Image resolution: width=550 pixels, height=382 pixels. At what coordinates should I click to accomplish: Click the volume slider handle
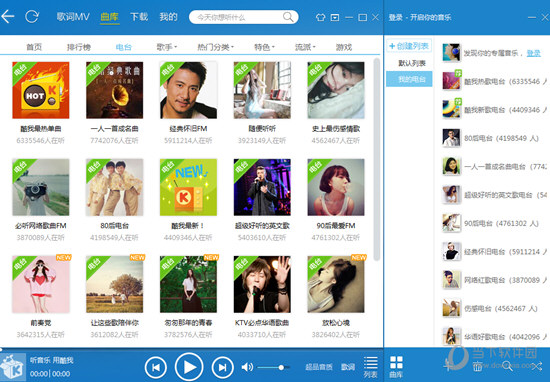[281, 367]
